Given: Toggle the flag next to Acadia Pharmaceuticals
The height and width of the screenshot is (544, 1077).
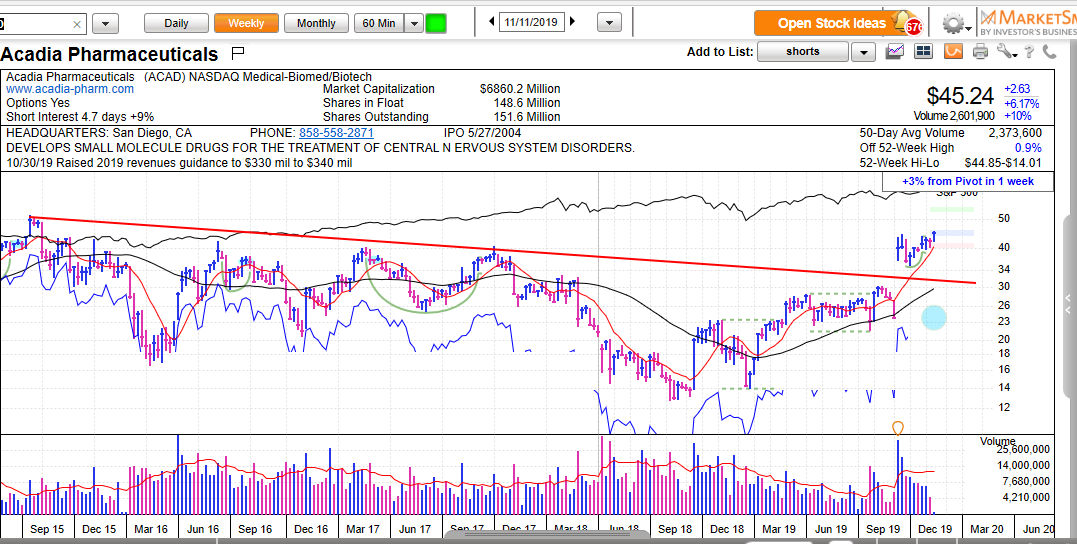Looking at the screenshot, I should (238, 52).
